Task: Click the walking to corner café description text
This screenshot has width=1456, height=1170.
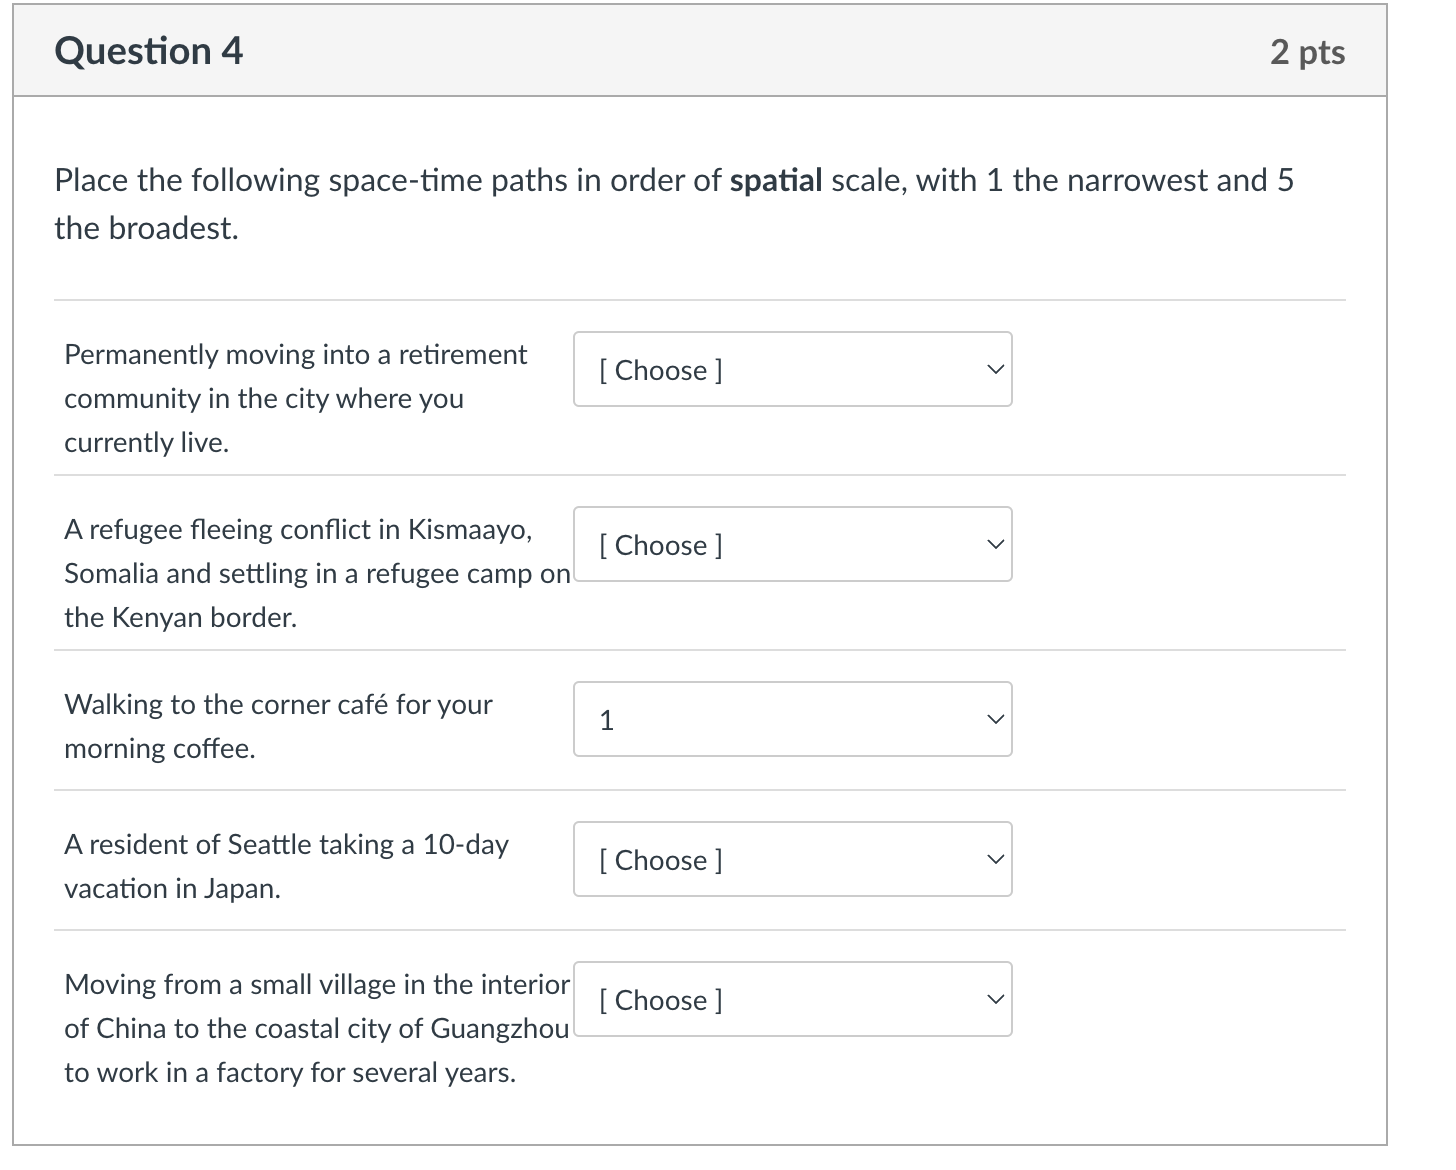Action: [x=277, y=725]
